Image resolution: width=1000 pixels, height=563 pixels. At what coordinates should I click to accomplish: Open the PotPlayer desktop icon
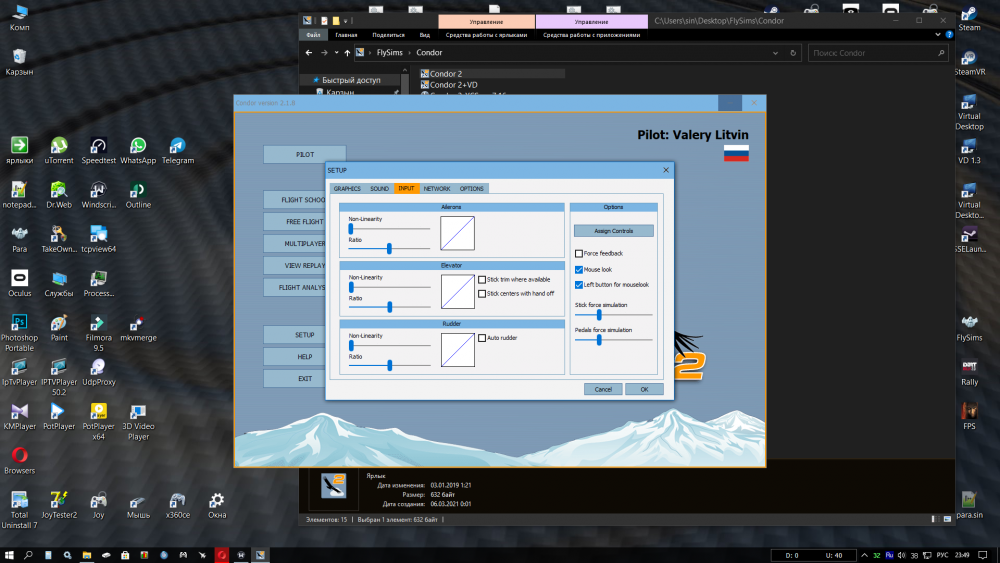pyautogui.click(x=59, y=416)
